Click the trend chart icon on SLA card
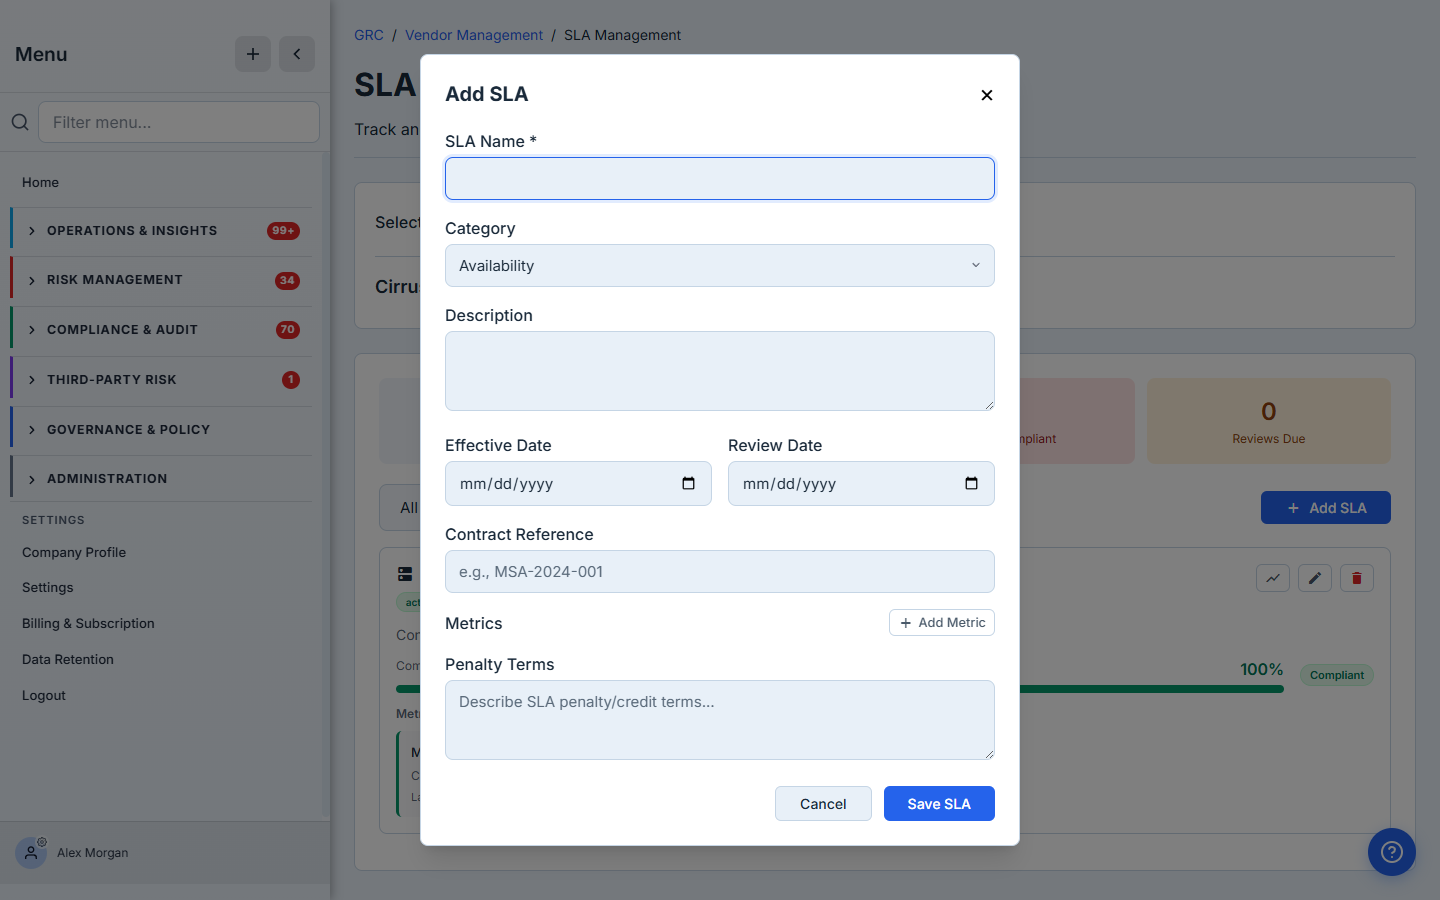The image size is (1440, 900). click(1273, 578)
